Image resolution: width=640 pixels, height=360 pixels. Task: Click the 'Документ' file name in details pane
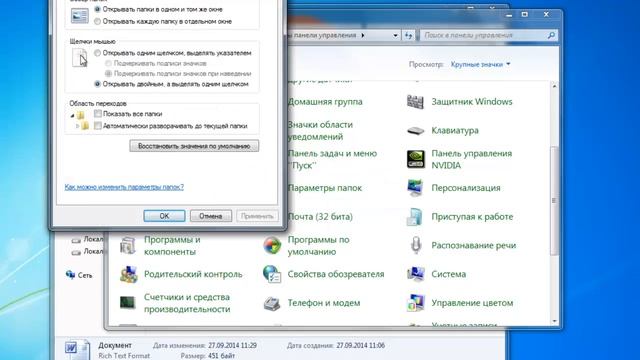[115, 345]
